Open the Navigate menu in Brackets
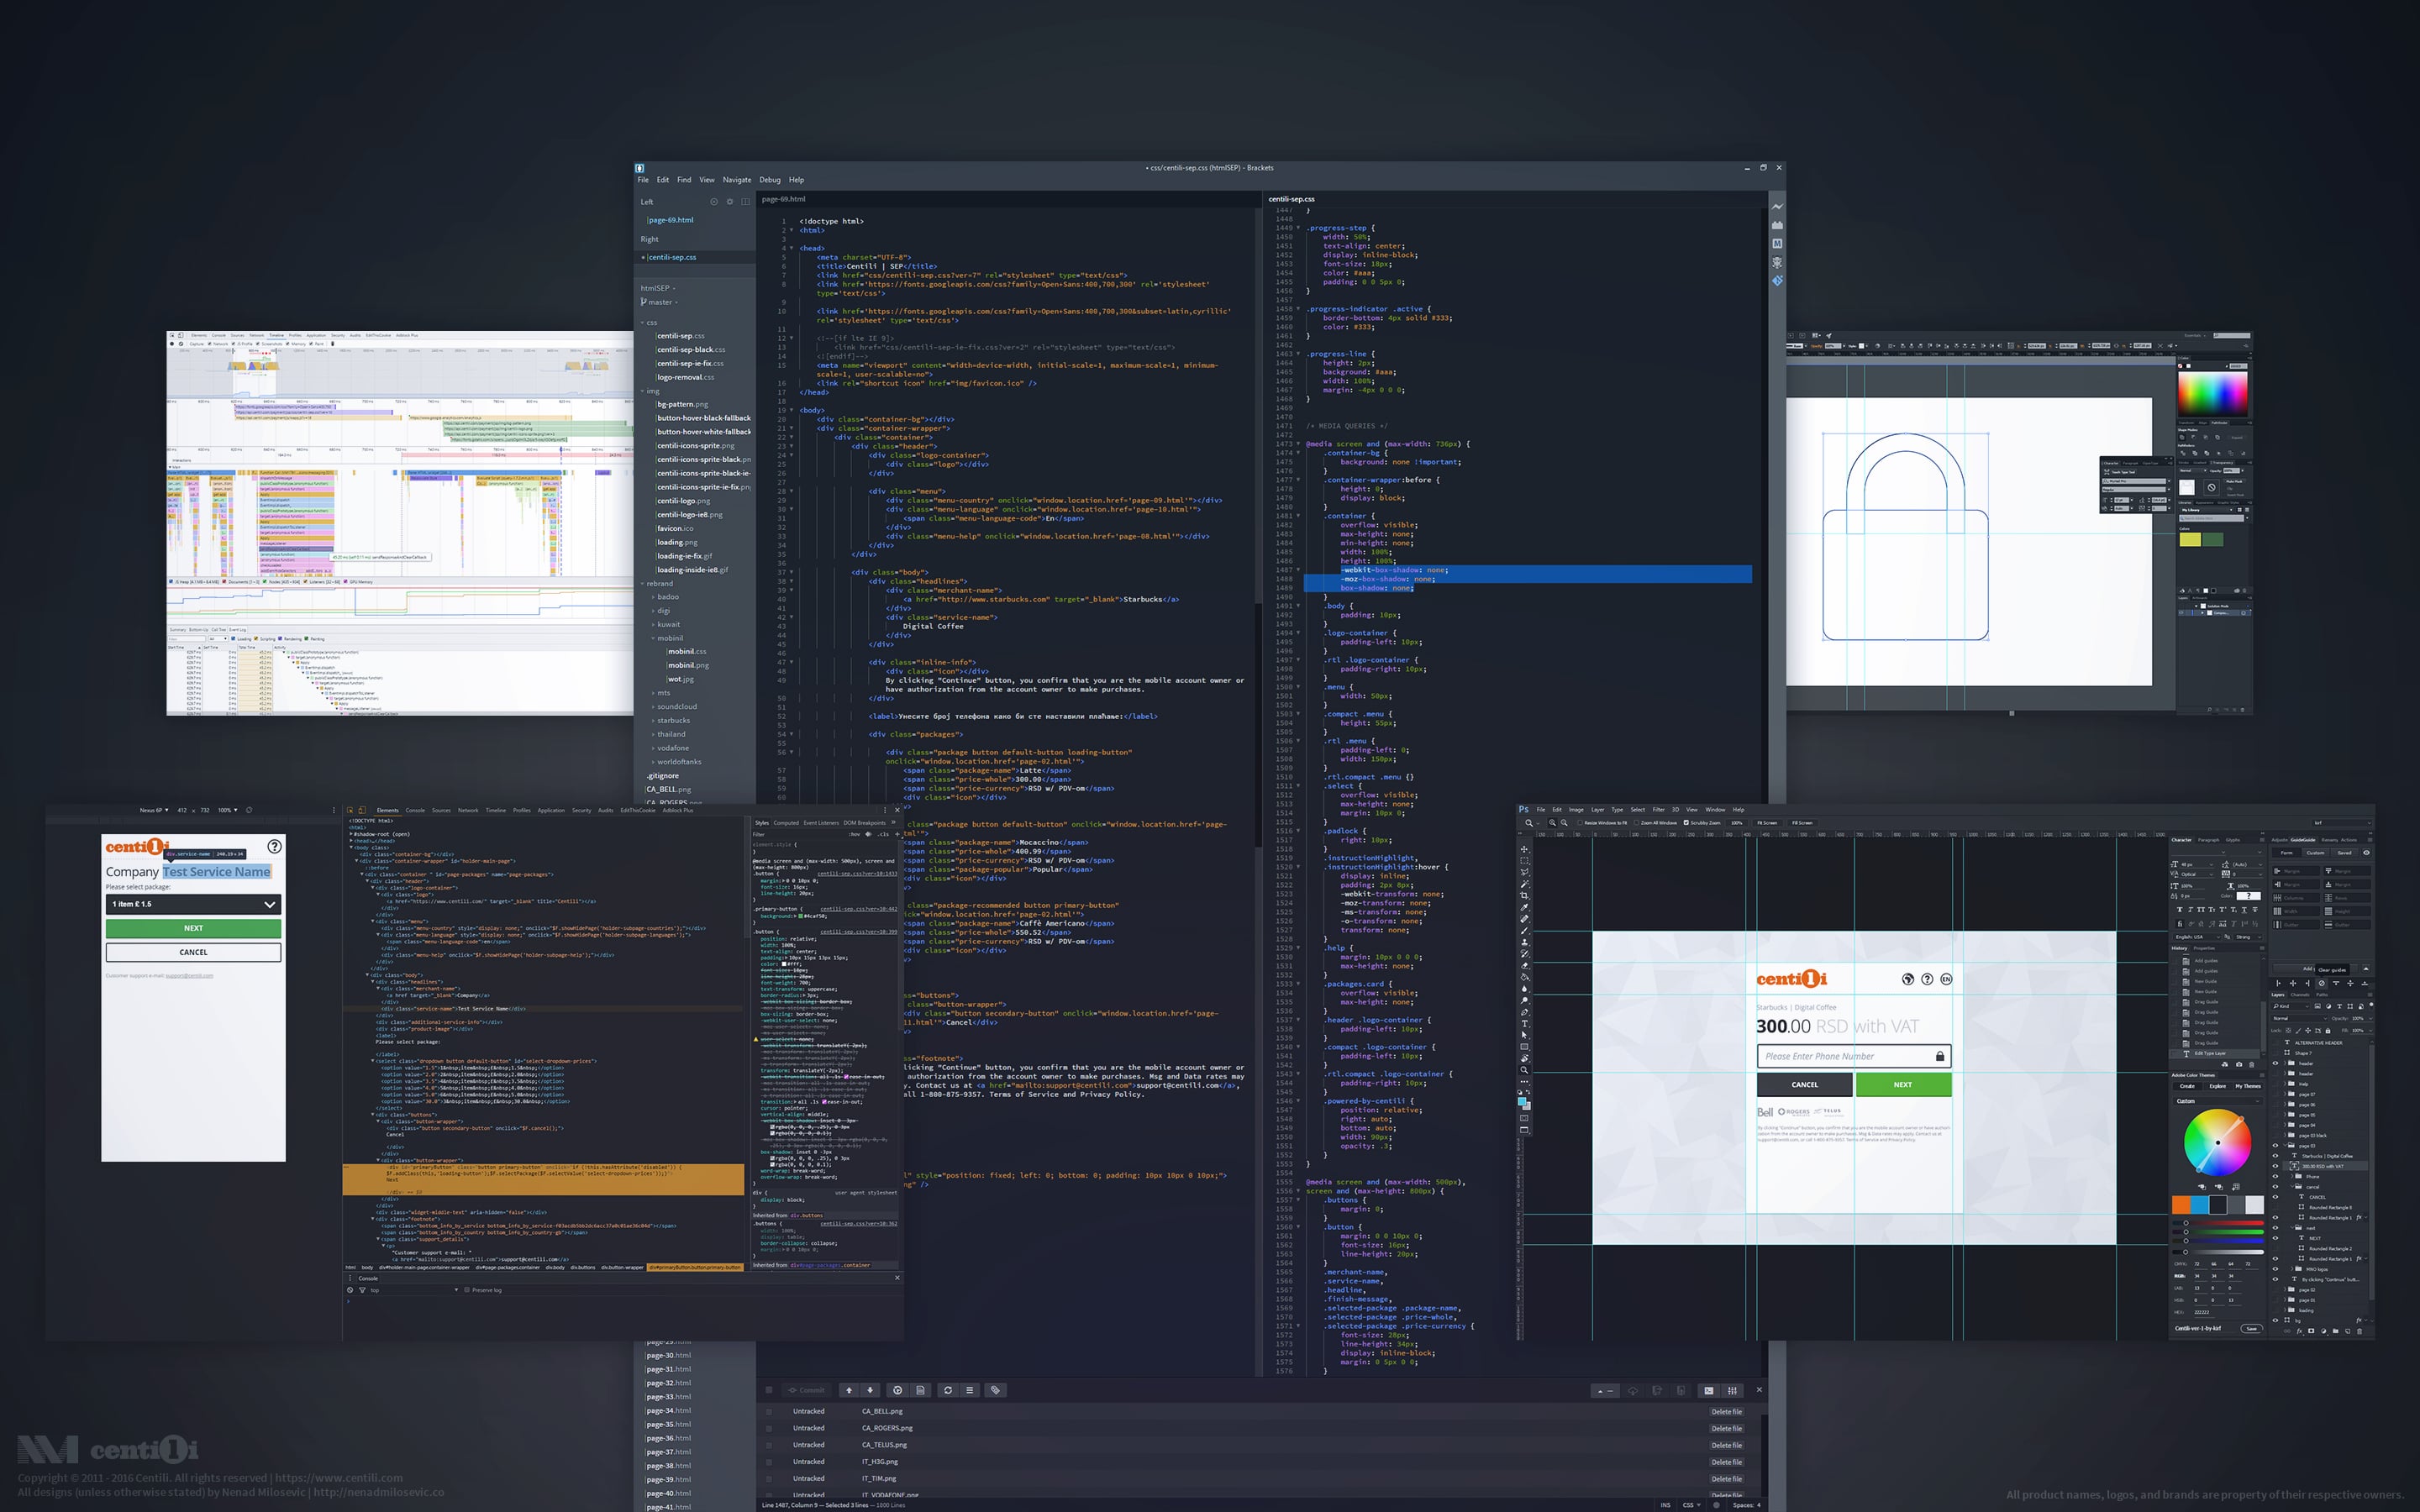The image size is (2420, 1512). pyautogui.click(x=736, y=180)
